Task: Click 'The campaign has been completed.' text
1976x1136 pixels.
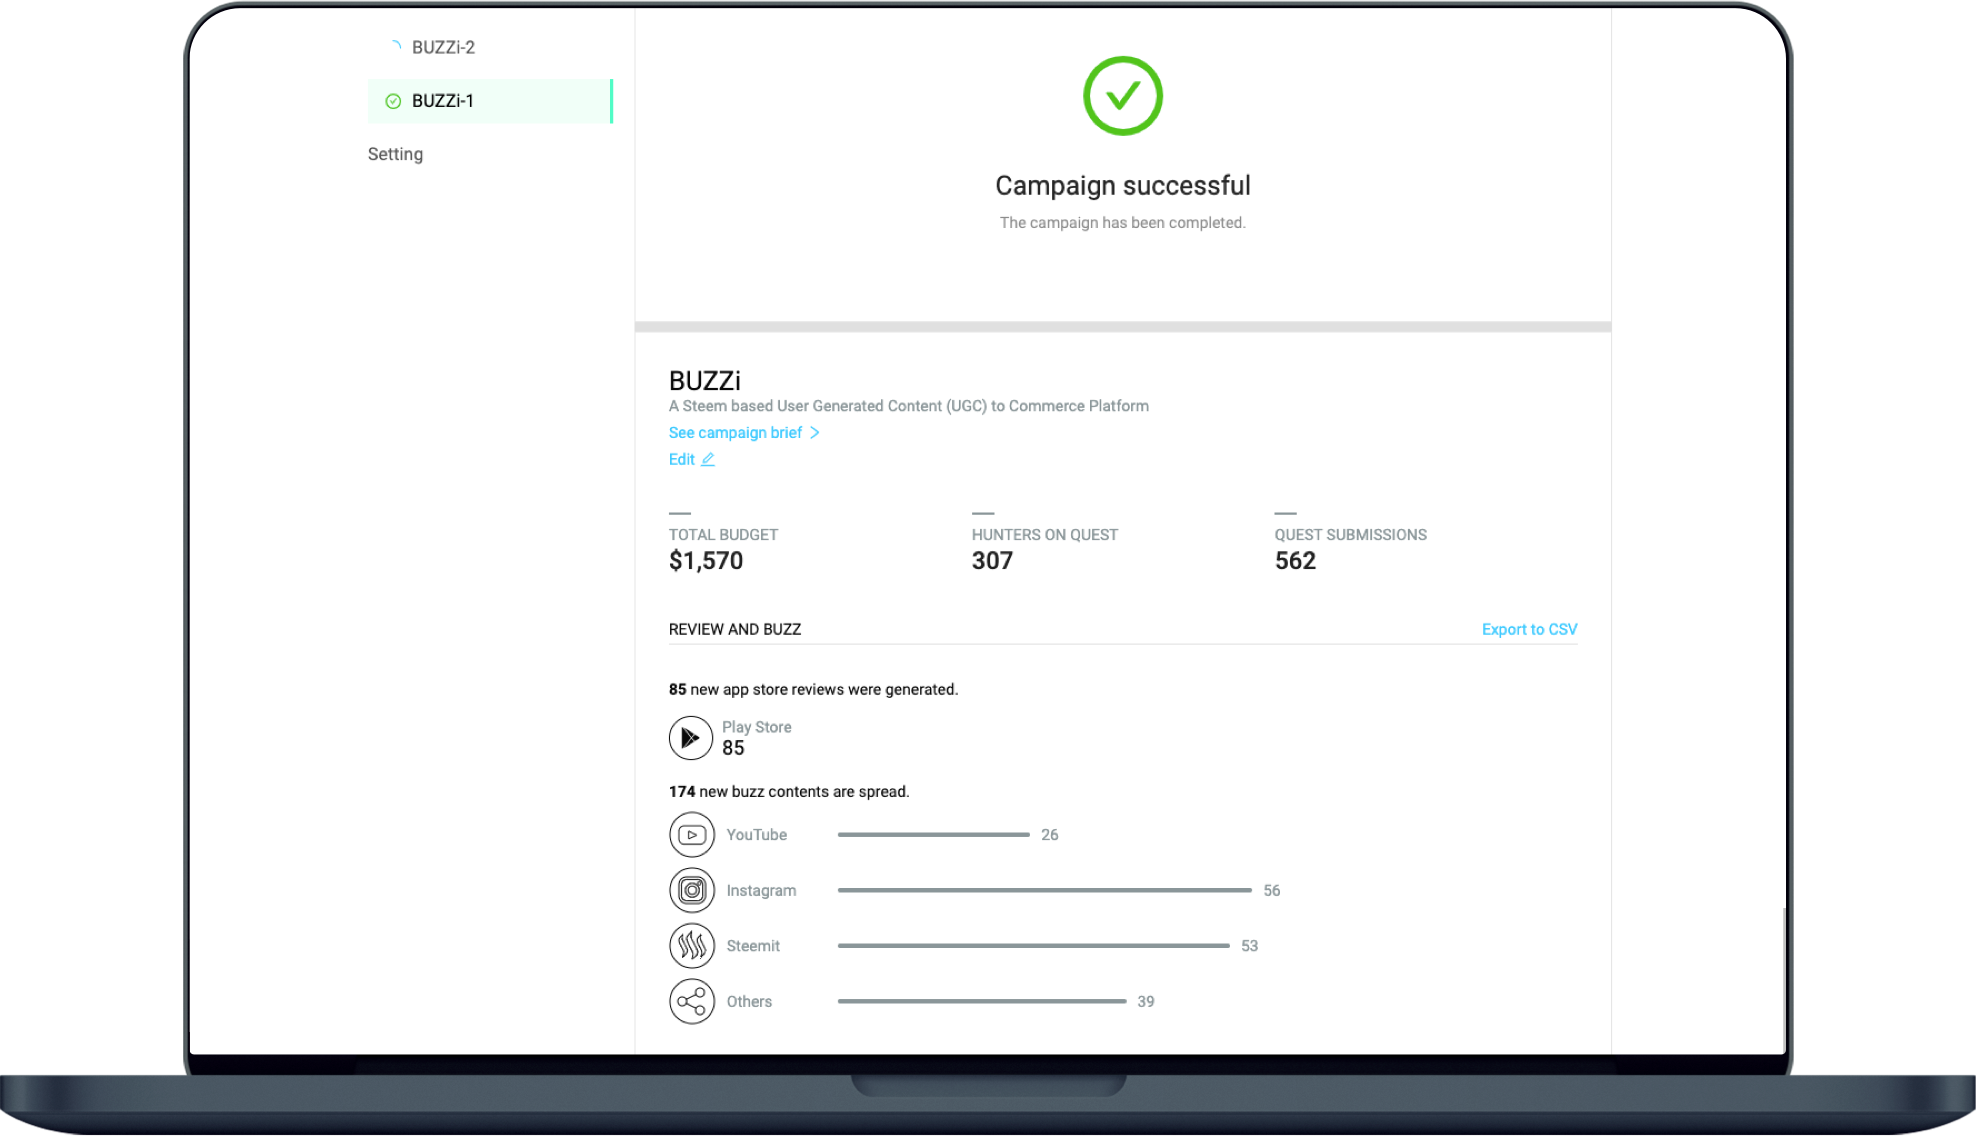Action: point(1122,223)
